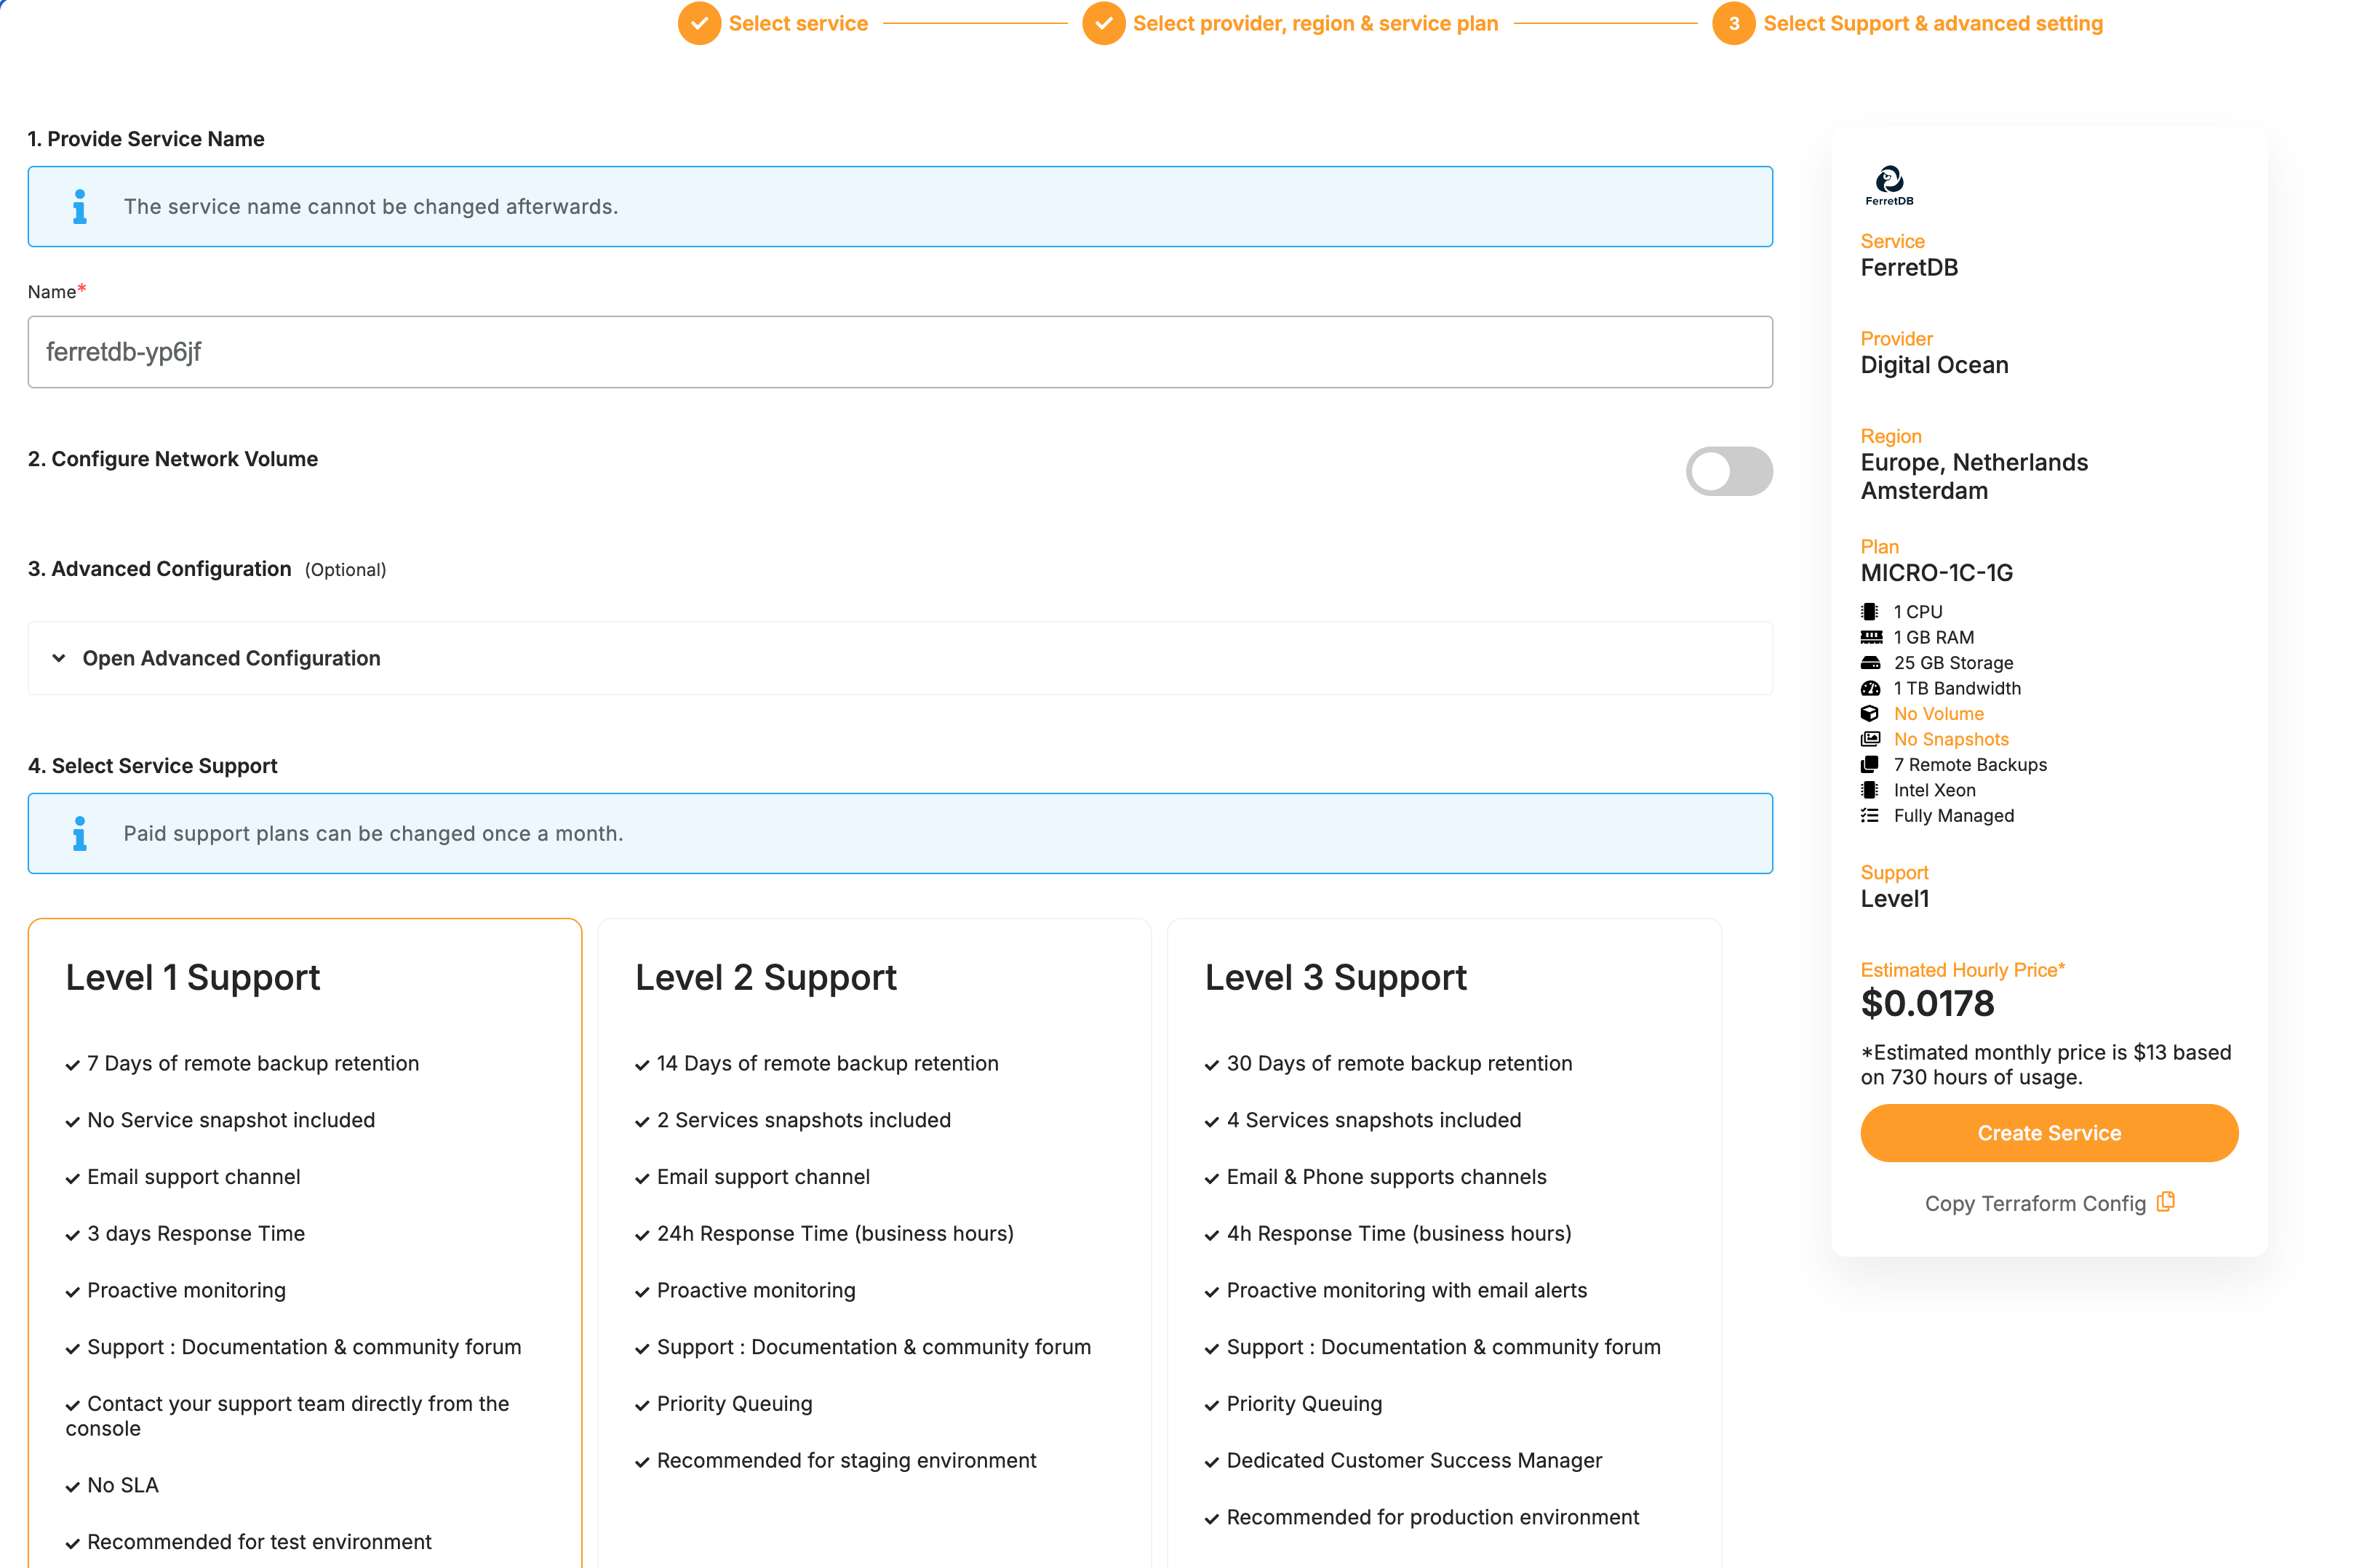This screenshot has width=2354, height=1568.
Task: Click the No Snapshots icon in plan summary
Action: (1871, 739)
